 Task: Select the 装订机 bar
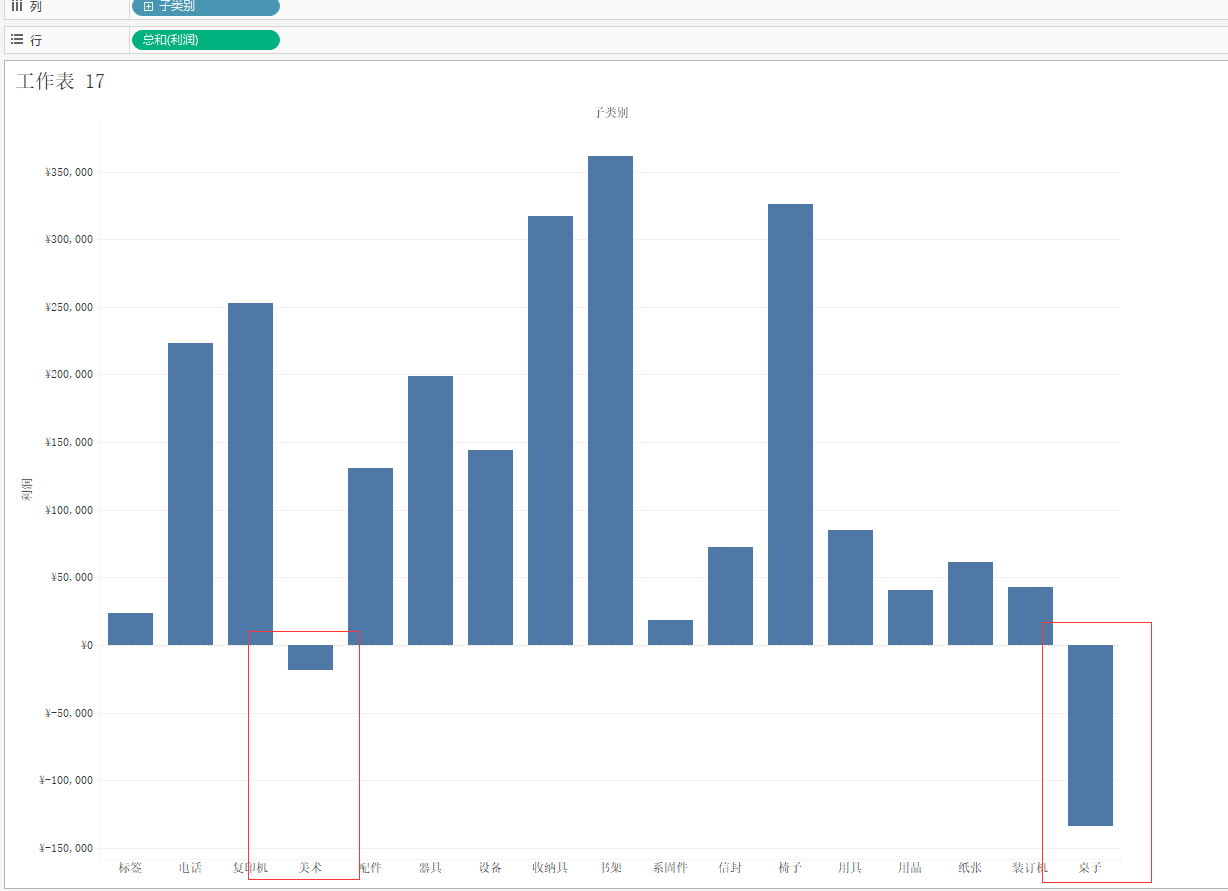[x=1030, y=616]
